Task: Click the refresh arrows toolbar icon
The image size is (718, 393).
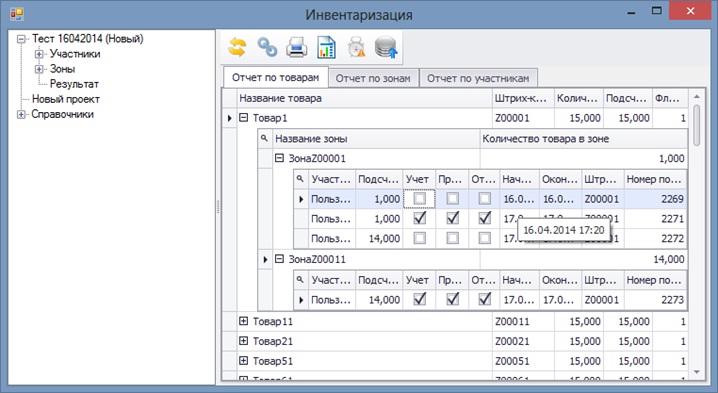Action: [x=237, y=47]
